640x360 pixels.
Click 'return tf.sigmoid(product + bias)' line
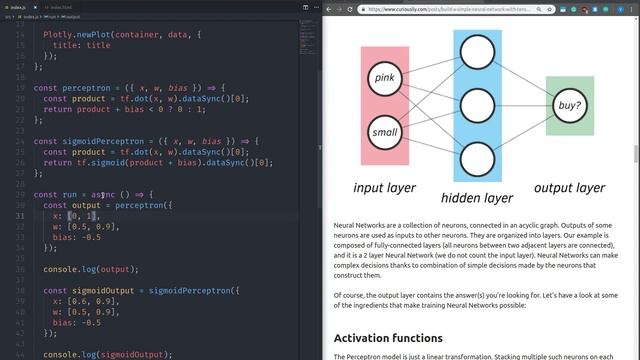pyautogui.click(x=158, y=162)
